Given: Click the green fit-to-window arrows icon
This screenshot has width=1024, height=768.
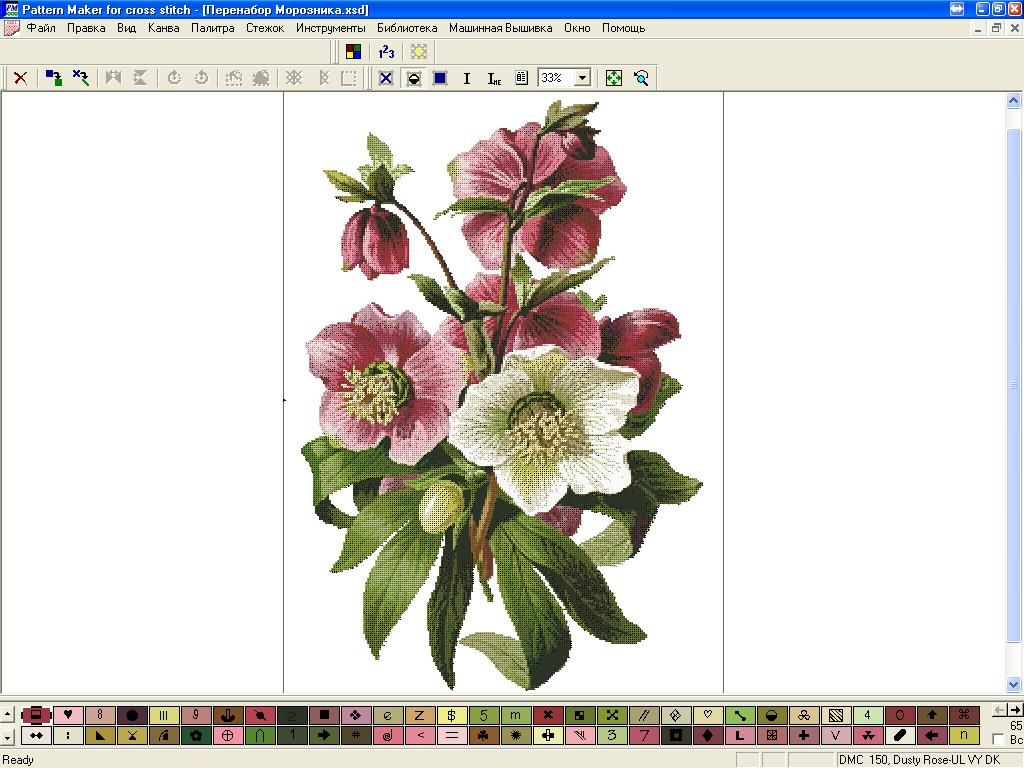Looking at the screenshot, I should coord(614,78).
